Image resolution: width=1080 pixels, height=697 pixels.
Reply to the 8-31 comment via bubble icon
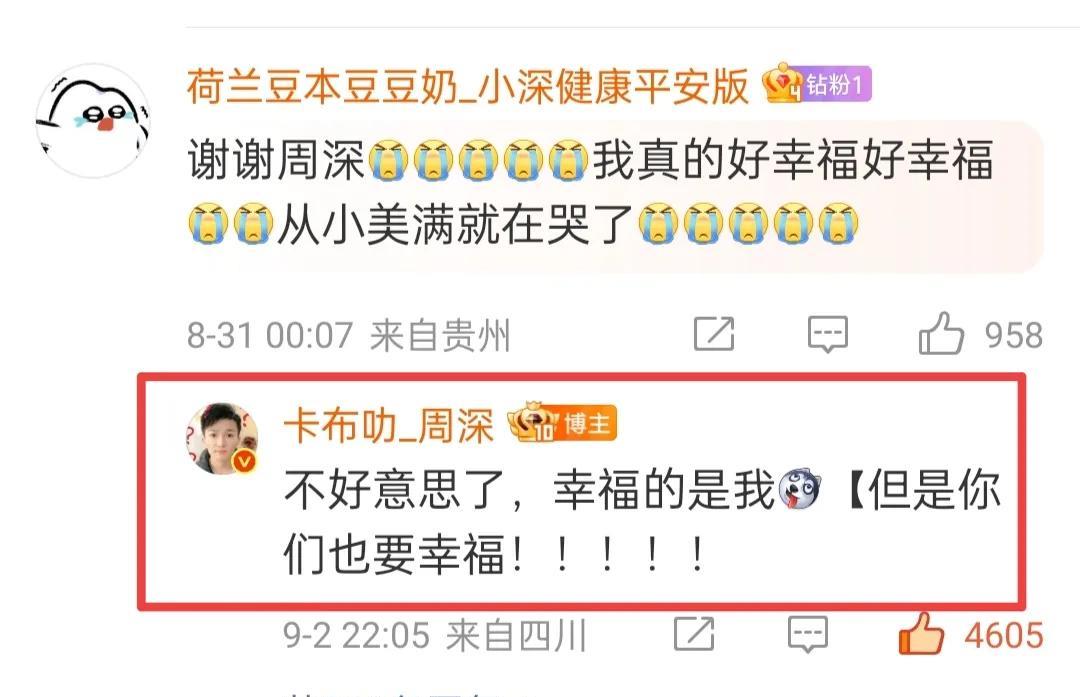pos(827,334)
